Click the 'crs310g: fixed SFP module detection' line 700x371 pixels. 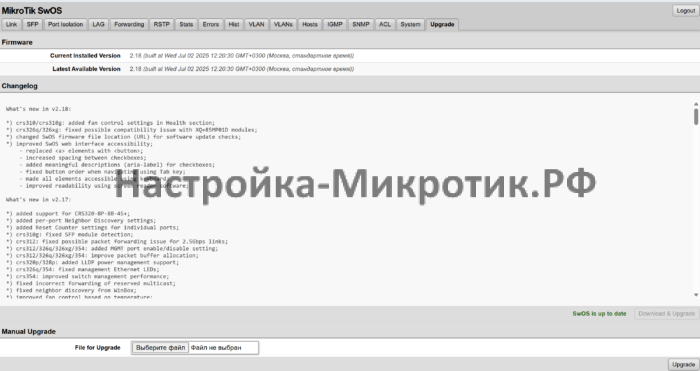tap(70, 235)
